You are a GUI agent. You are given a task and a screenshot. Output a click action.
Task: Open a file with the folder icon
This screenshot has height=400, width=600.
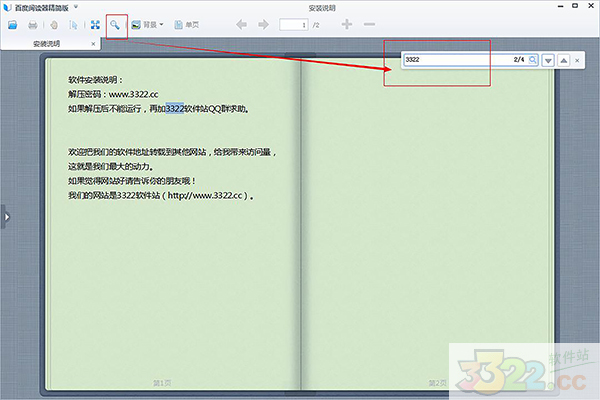(x=13, y=25)
